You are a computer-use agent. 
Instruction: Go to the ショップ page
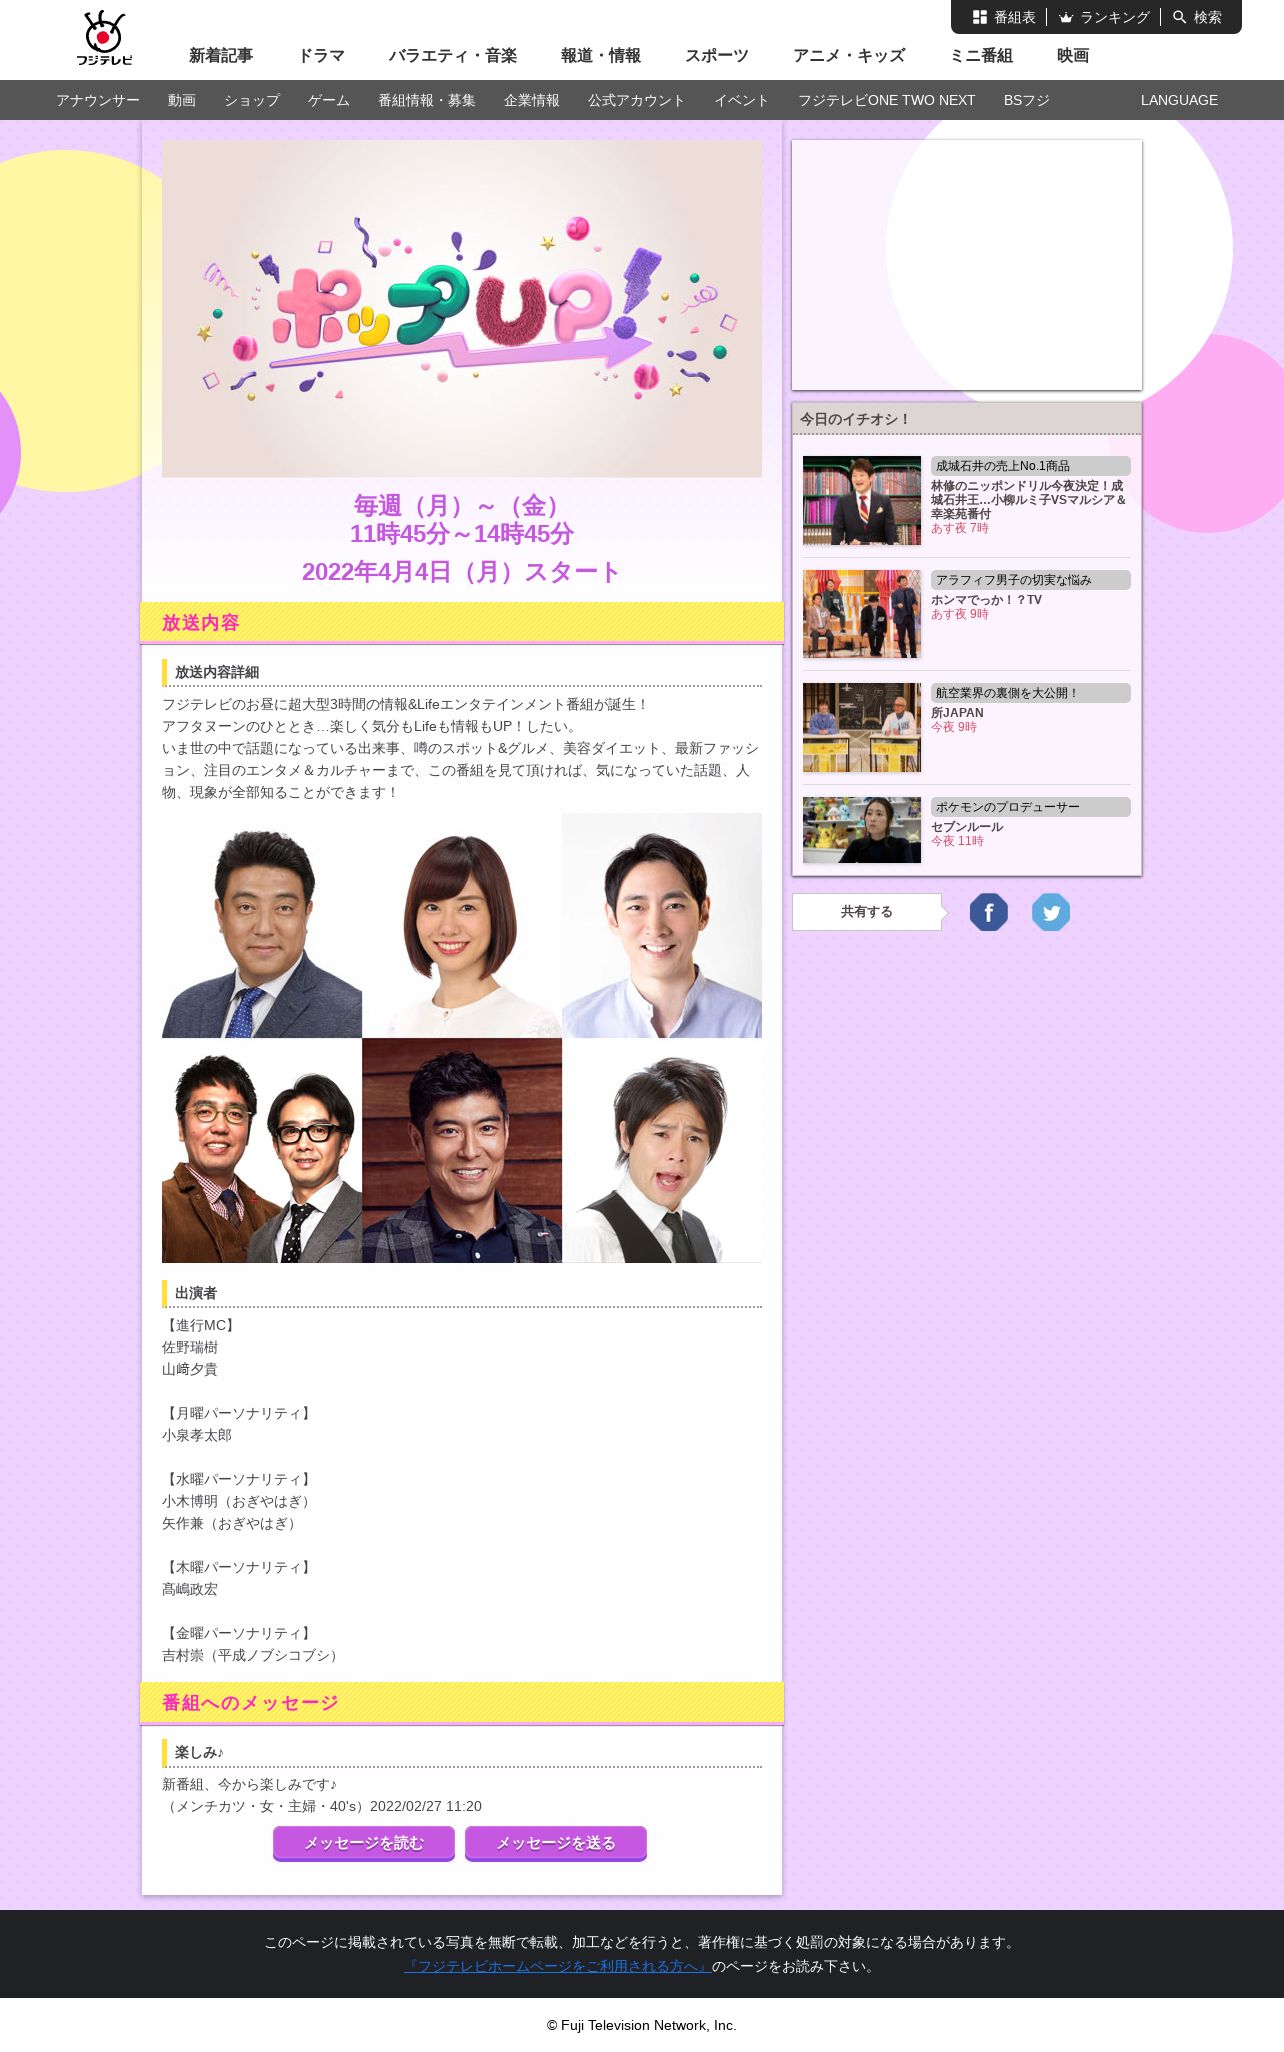tap(252, 100)
